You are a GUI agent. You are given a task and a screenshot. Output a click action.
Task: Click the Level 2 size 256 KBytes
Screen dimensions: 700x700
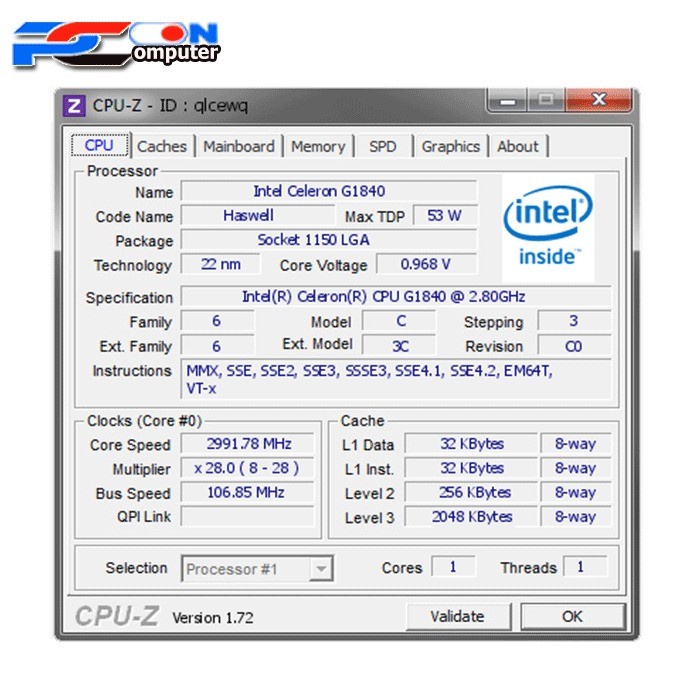[471, 492]
